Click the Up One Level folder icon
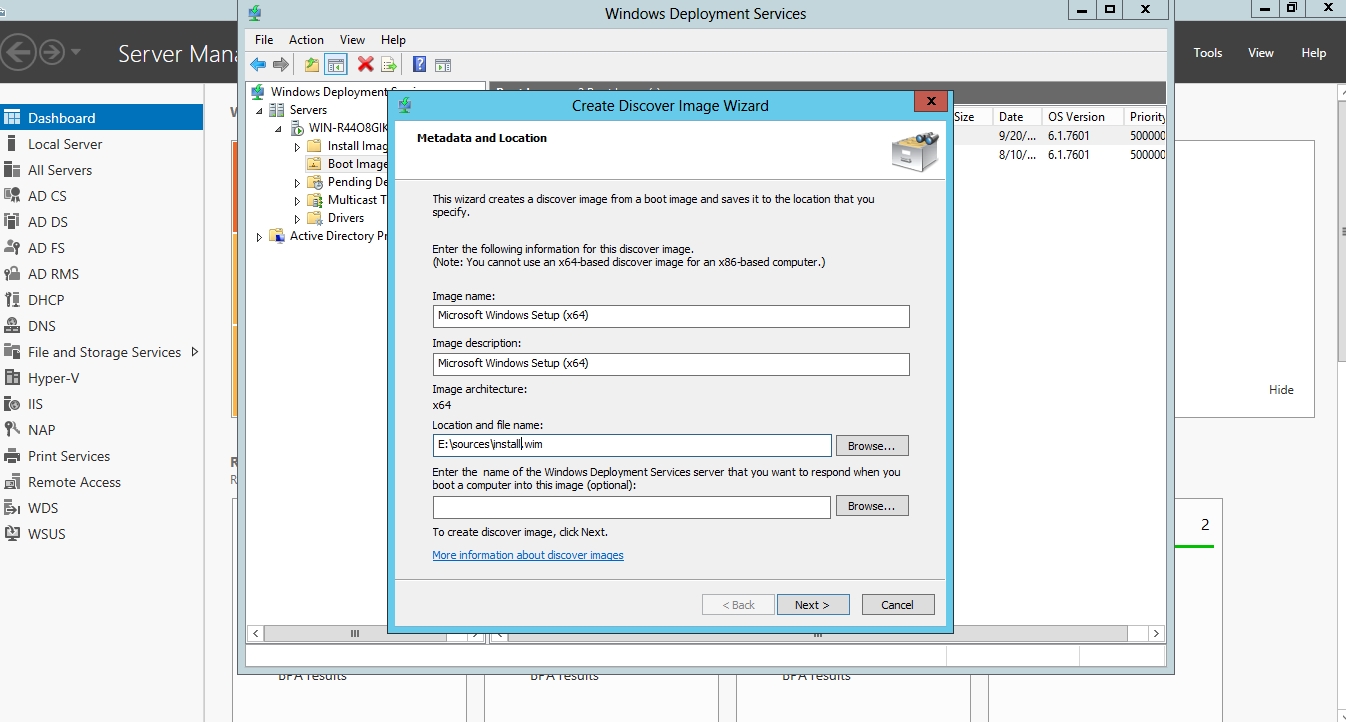 click(312, 65)
